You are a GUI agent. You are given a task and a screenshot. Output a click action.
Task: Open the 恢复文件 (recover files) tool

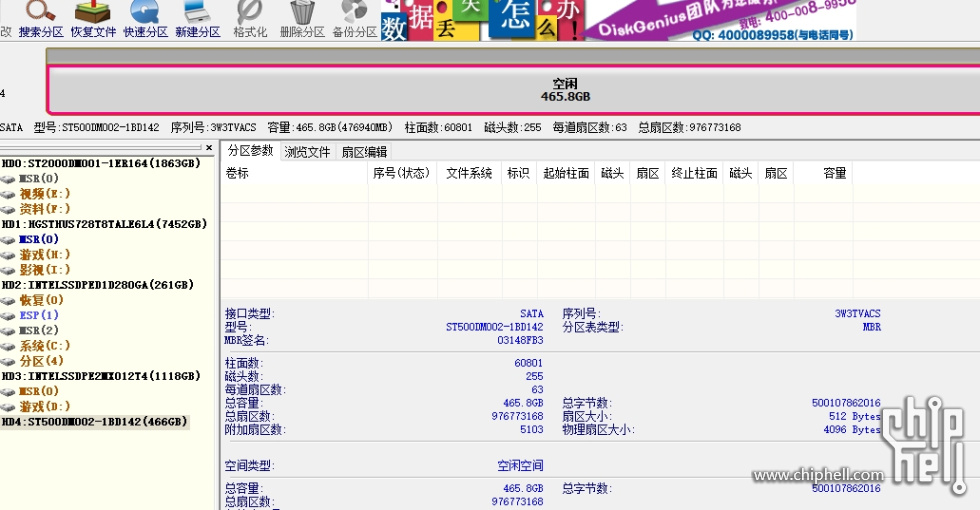coord(93,20)
